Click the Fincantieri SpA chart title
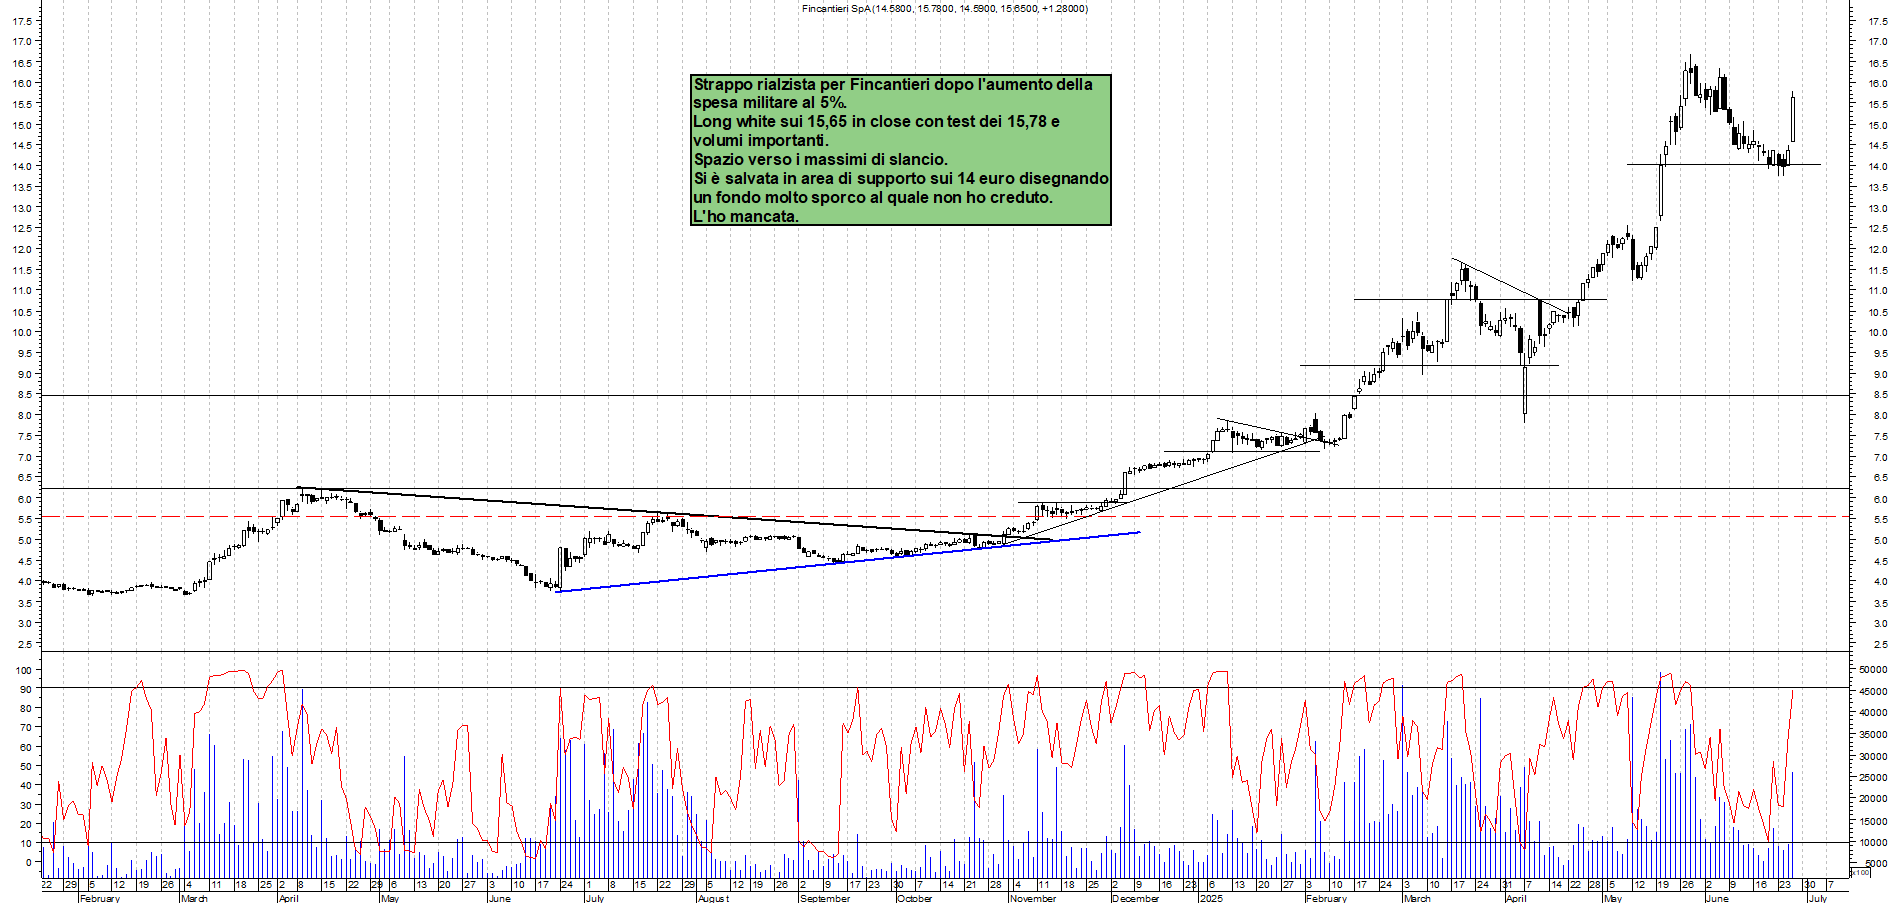 [944, 9]
